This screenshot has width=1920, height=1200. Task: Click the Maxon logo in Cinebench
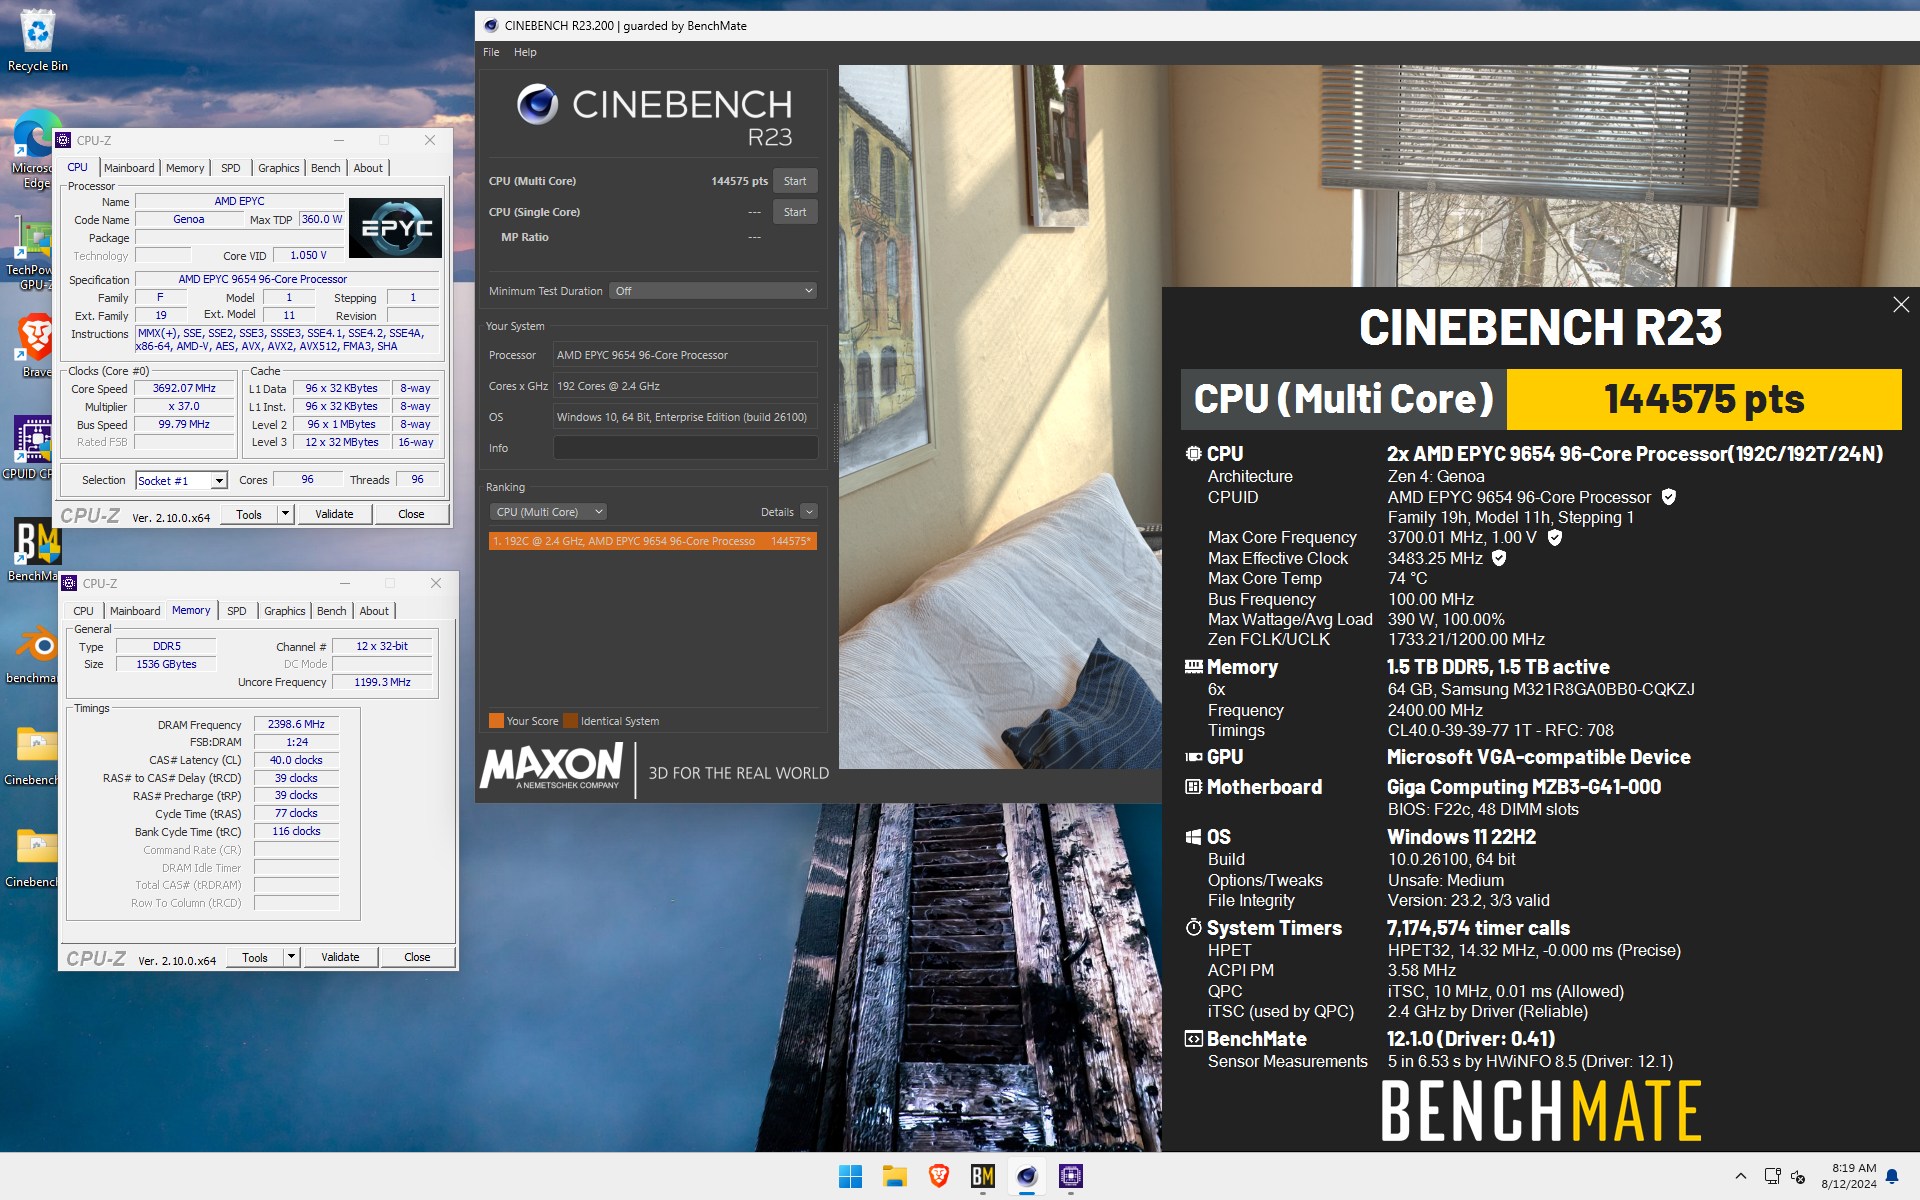pyautogui.click(x=552, y=768)
